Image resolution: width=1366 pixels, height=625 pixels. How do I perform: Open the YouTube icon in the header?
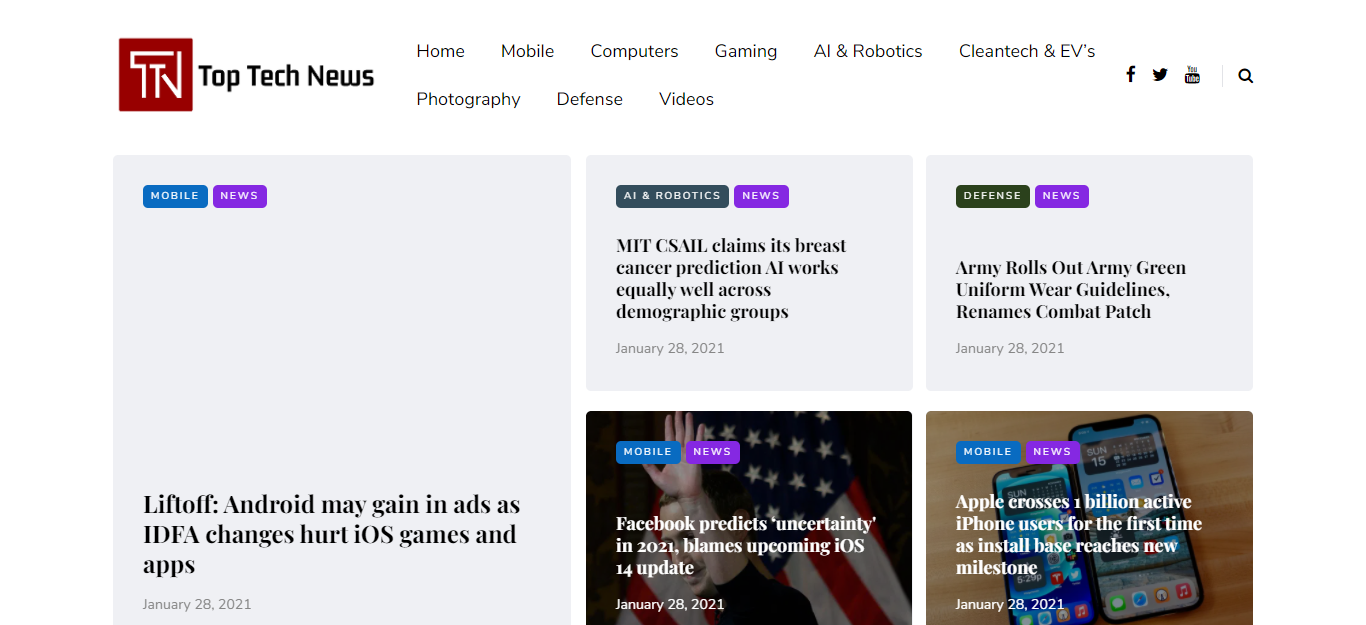[1192, 74]
